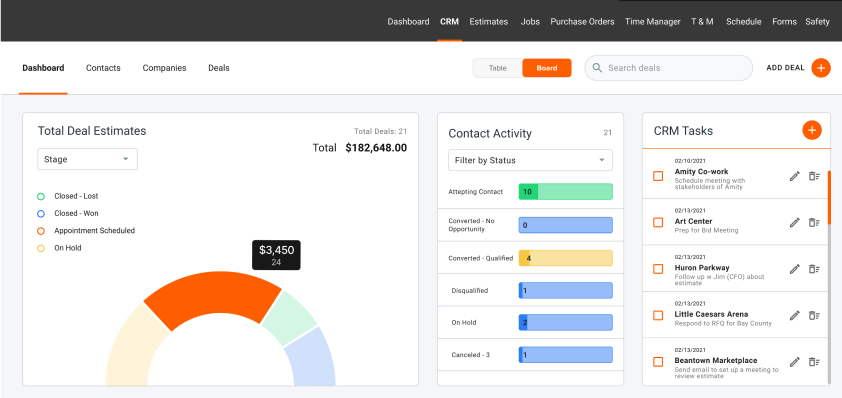Screen dimensions: 842x398
Task: Tick the Beantown Marketplace checkbox
Action: click(658, 361)
